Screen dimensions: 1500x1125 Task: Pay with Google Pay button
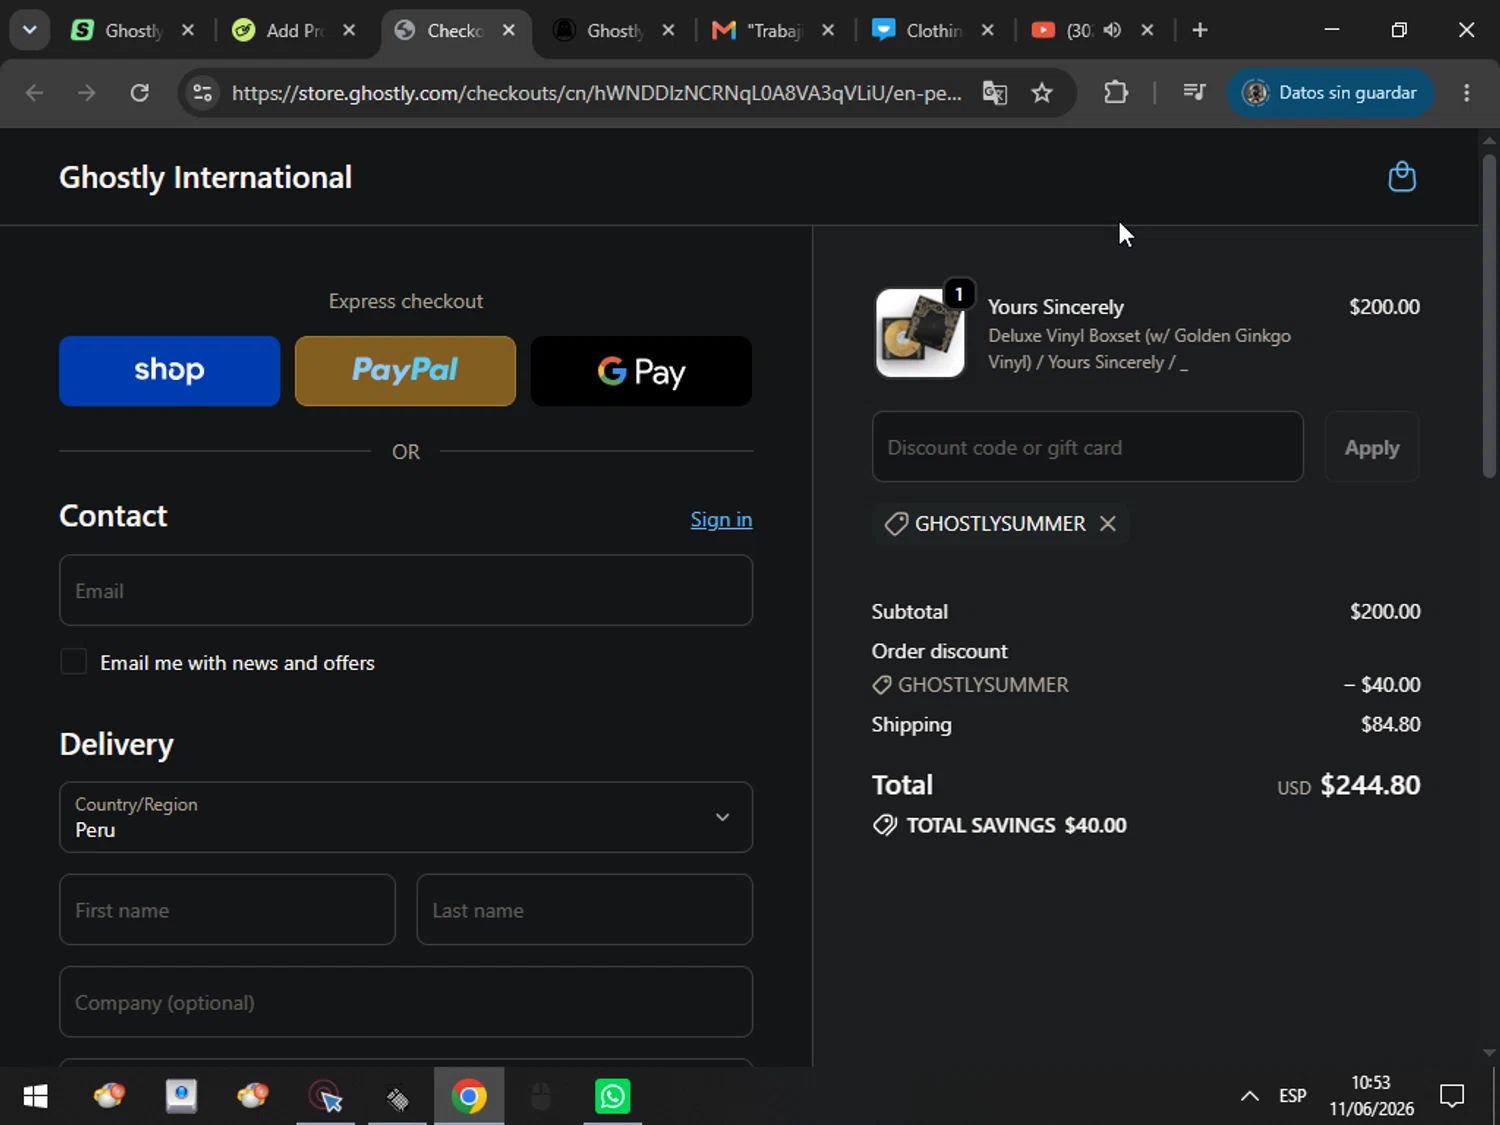pyautogui.click(x=641, y=371)
